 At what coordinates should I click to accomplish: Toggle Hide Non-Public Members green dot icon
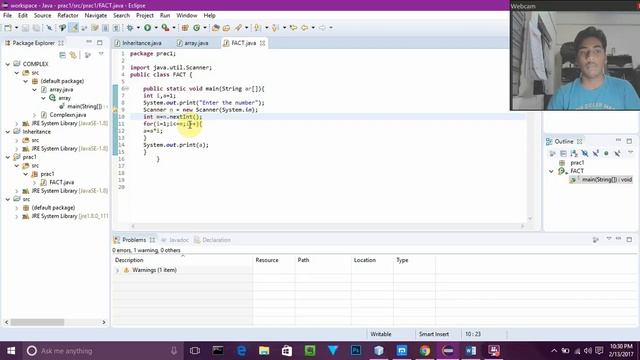[x=606, y=153]
